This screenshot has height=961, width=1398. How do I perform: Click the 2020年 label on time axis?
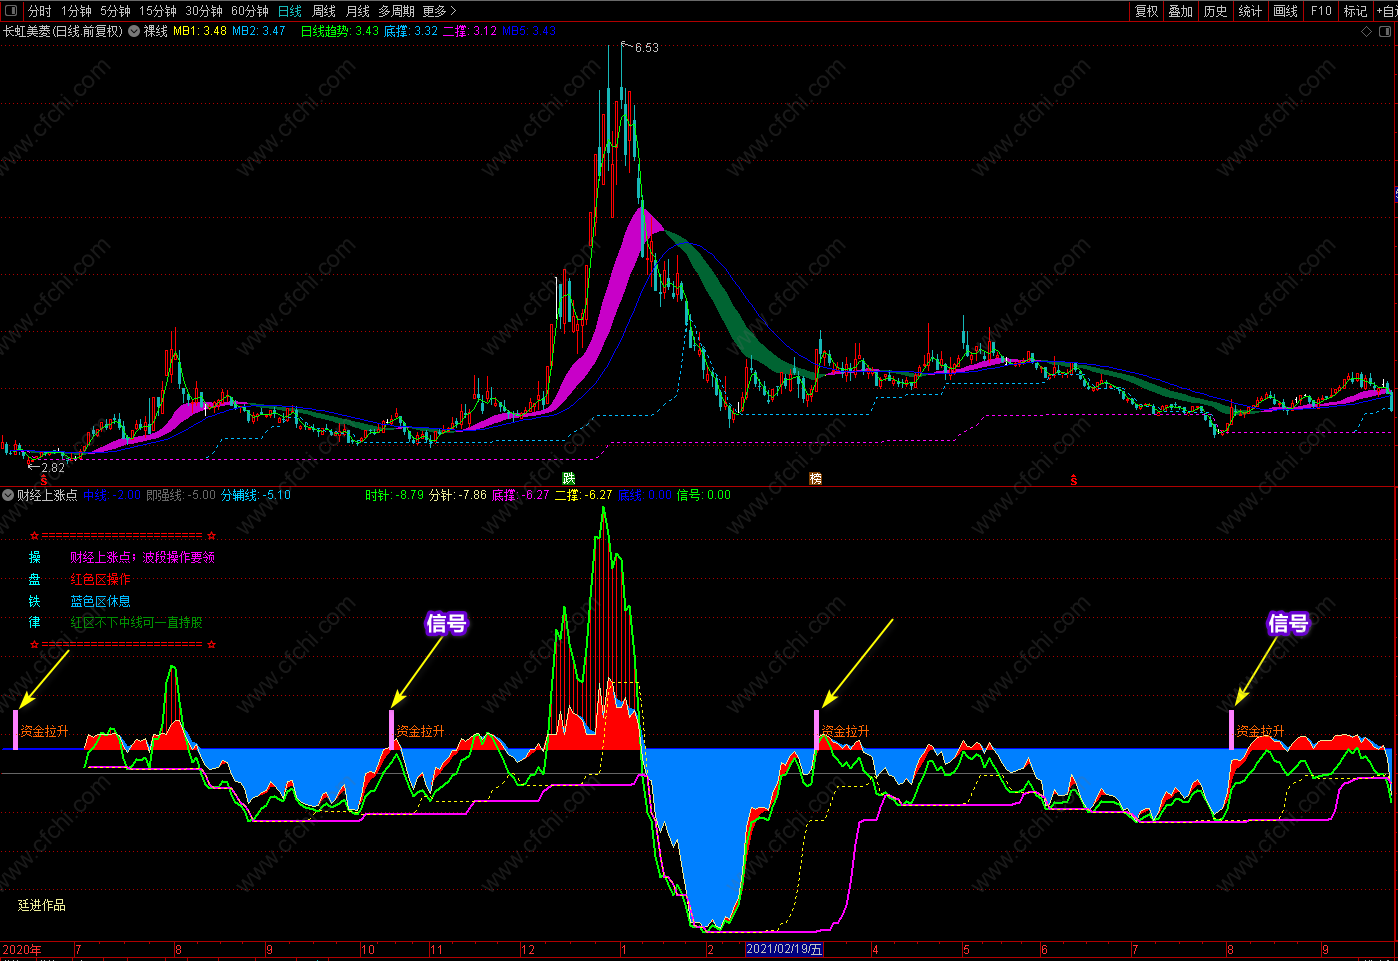pyautogui.click(x=22, y=949)
